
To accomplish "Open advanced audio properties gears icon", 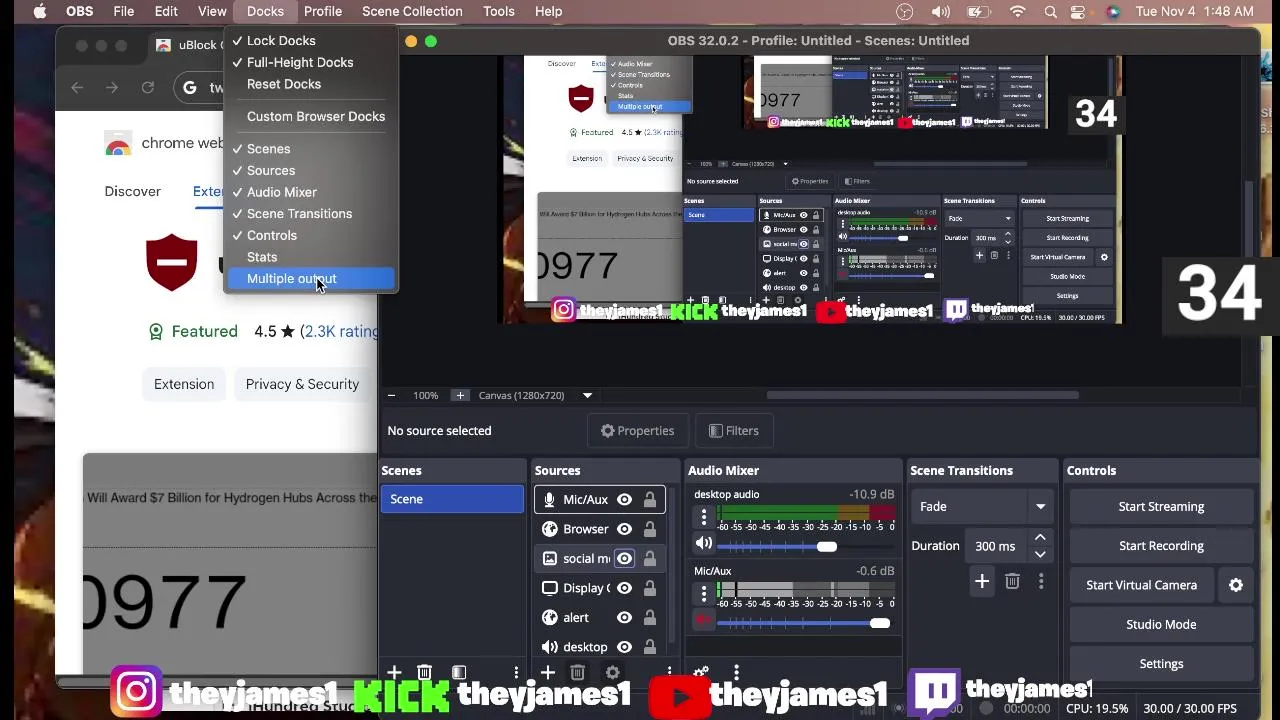I will coord(701,673).
